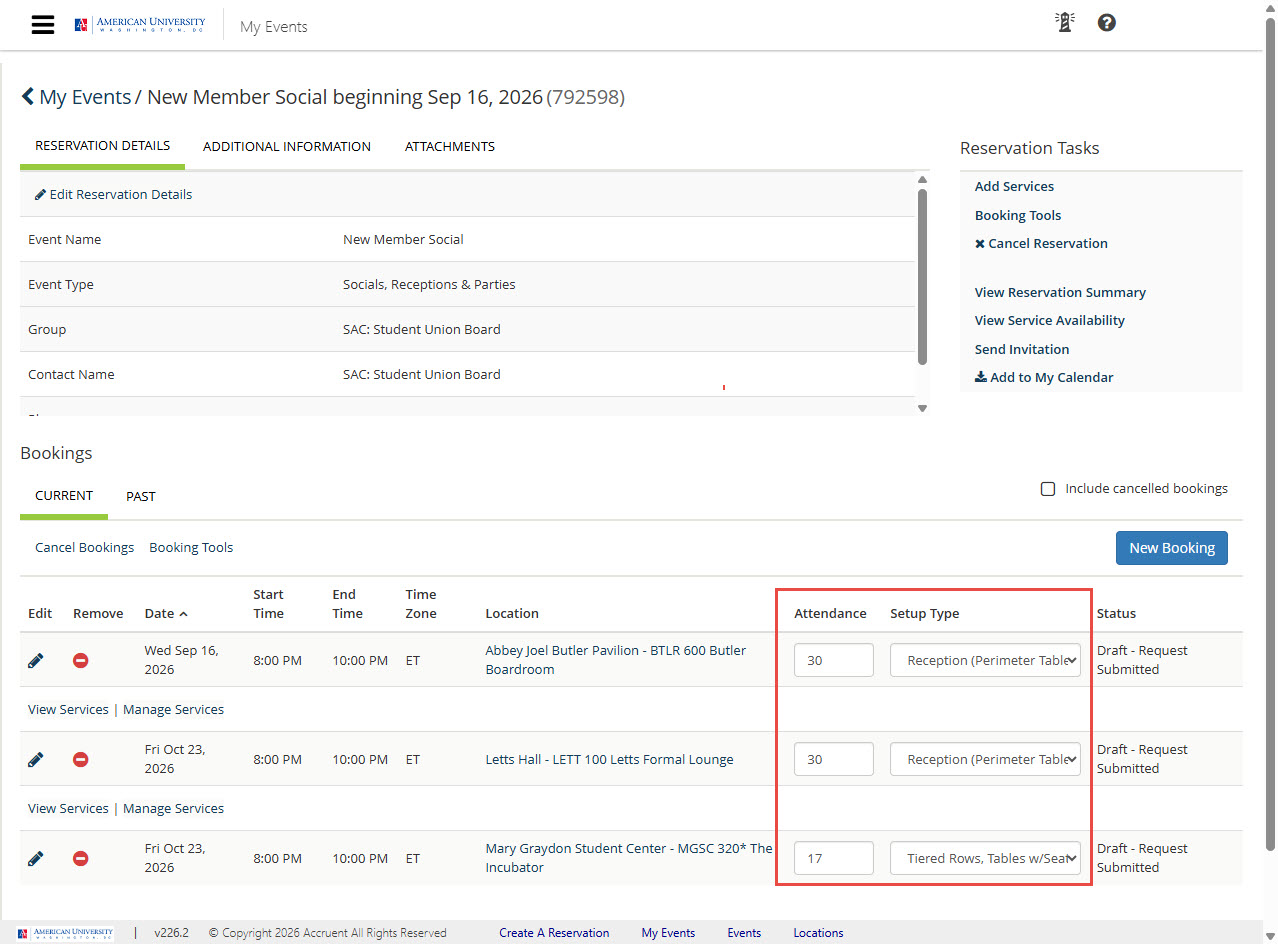Click the New Booking button
This screenshot has width=1278, height=944.
point(1172,547)
